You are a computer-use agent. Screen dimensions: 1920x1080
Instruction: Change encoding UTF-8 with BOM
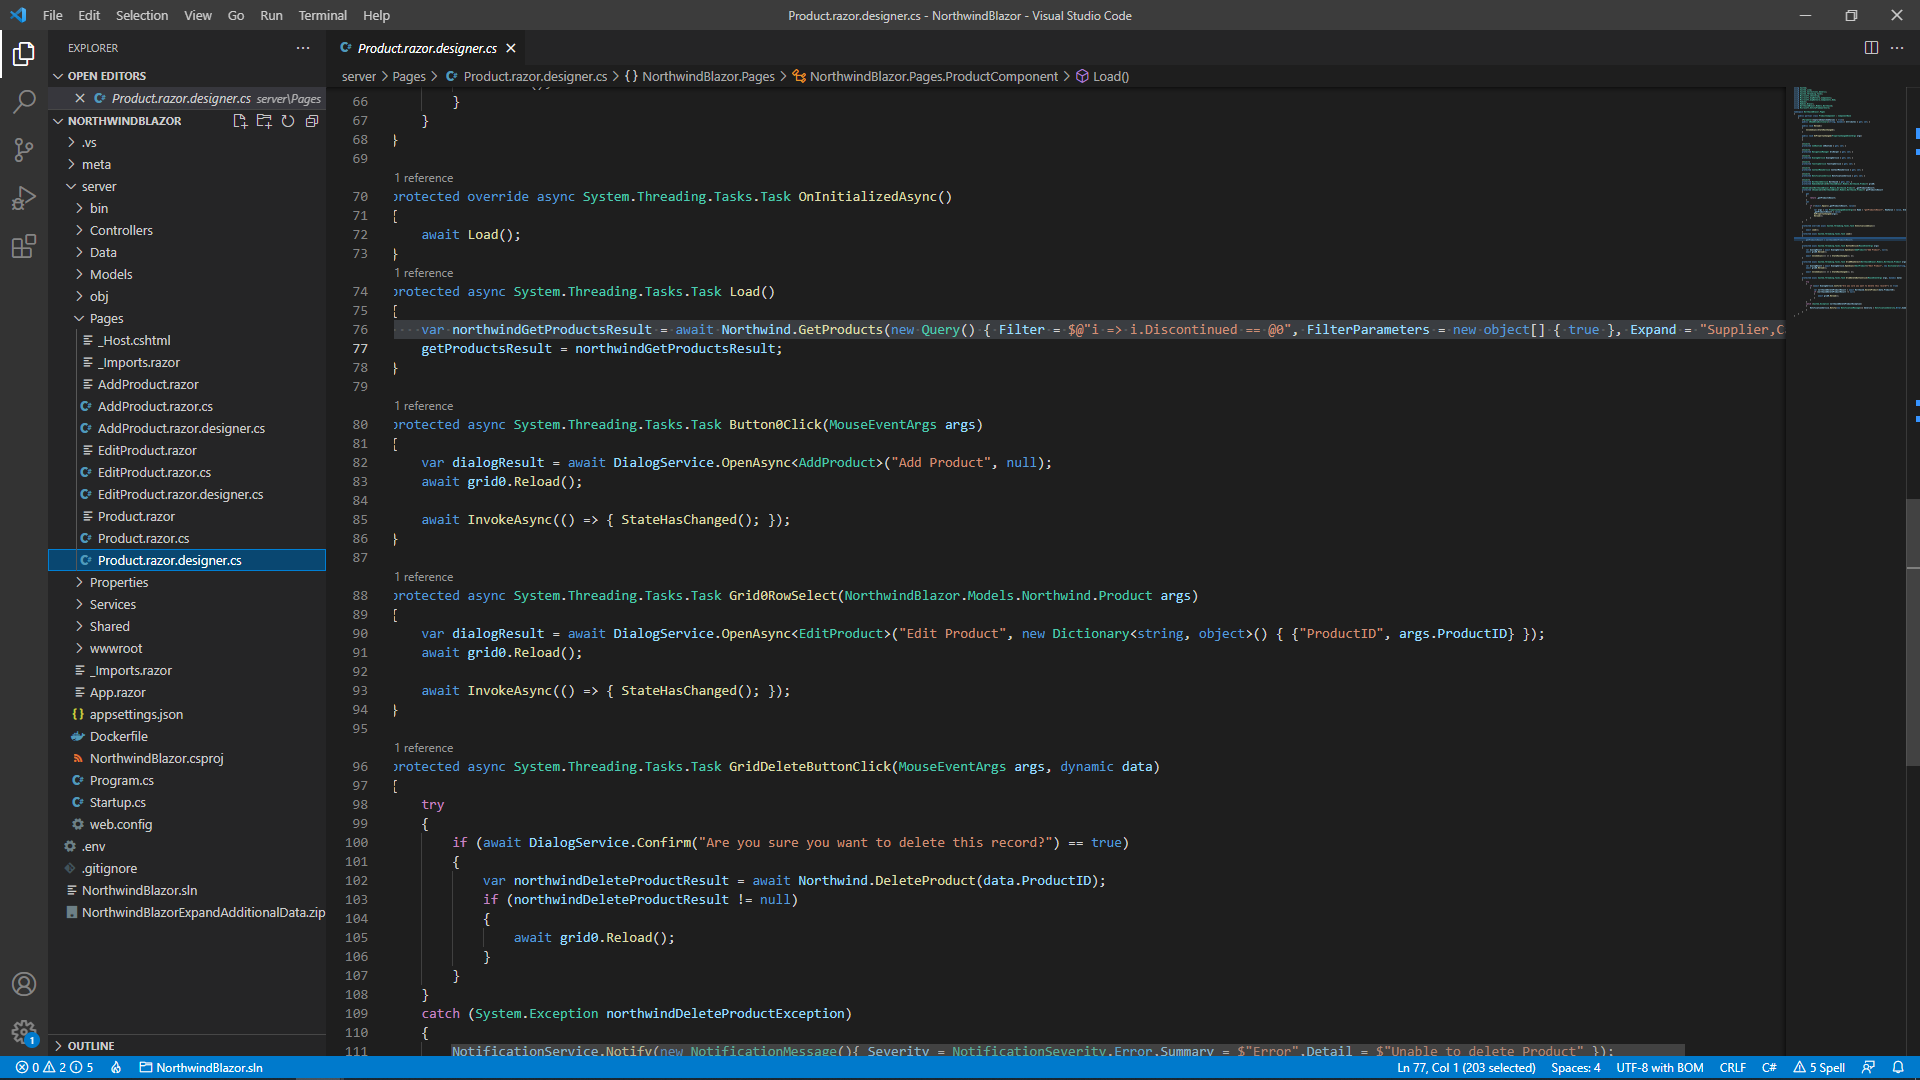[1660, 1068]
